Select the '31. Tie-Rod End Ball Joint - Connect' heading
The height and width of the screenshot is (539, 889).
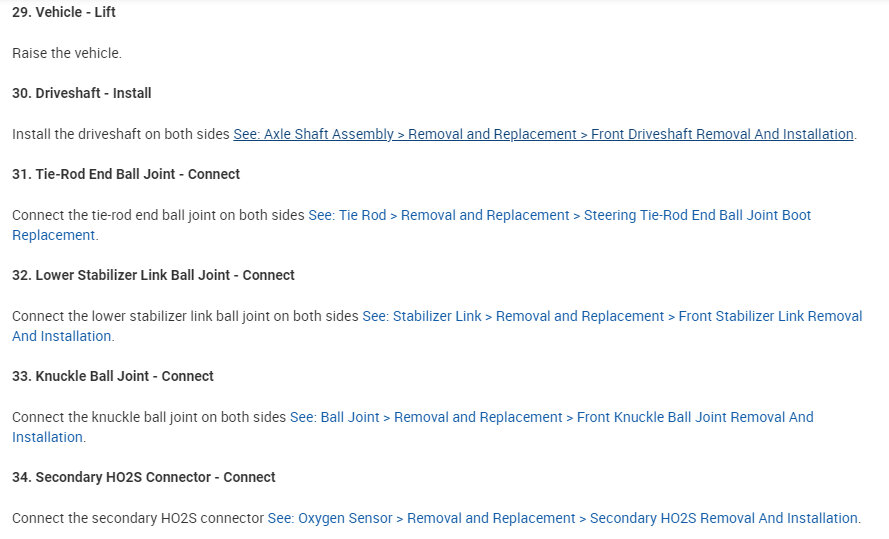[x=126, y=174]
